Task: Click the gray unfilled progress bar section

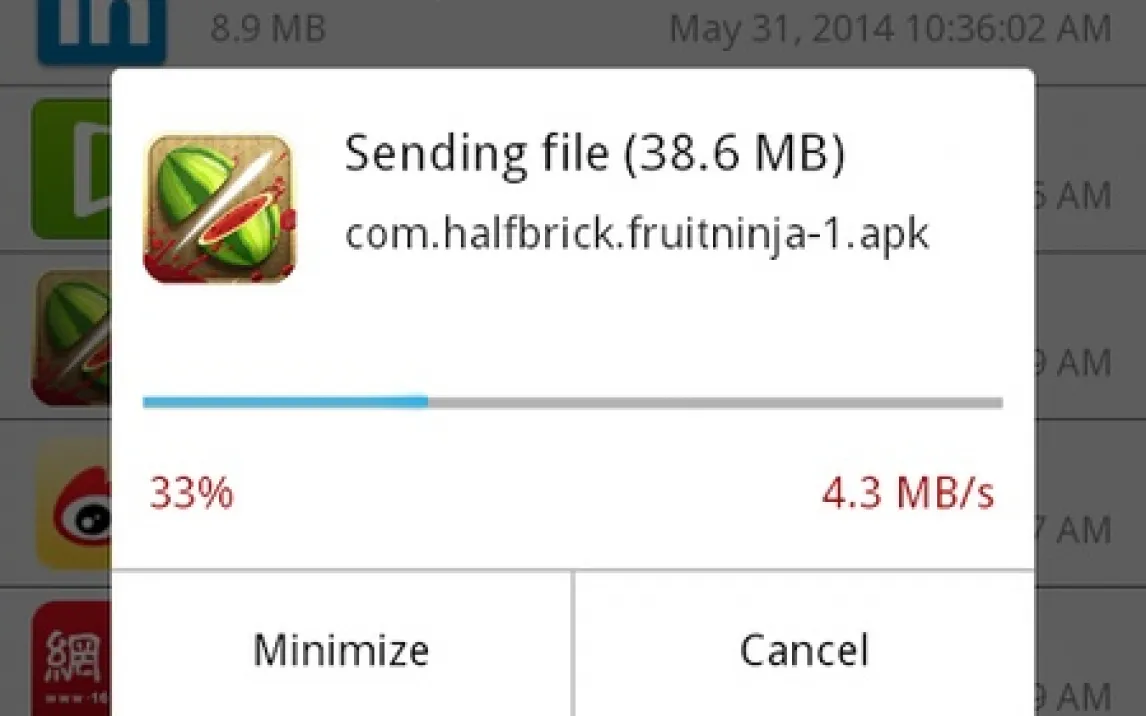Action: [x=716, y=402]
